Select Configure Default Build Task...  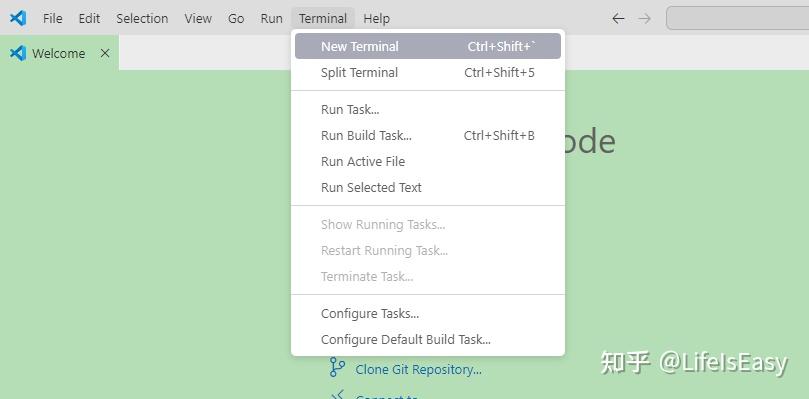pyautogui.click(x=428, y=340)
